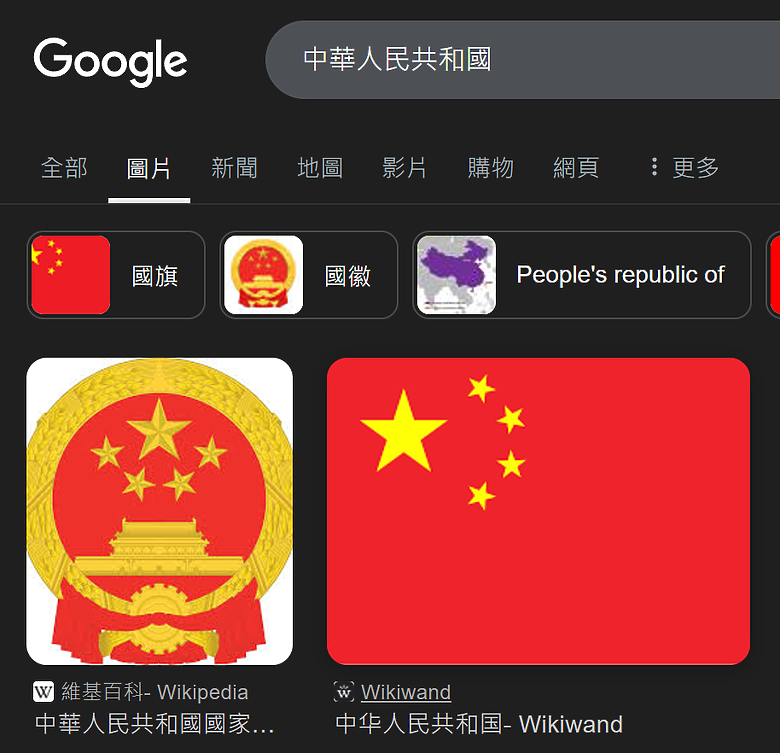Open the large red flag image result
Image resolution: width=780 pixels, height=753 pixels.
pyautogui.click(x=538, y=511)
